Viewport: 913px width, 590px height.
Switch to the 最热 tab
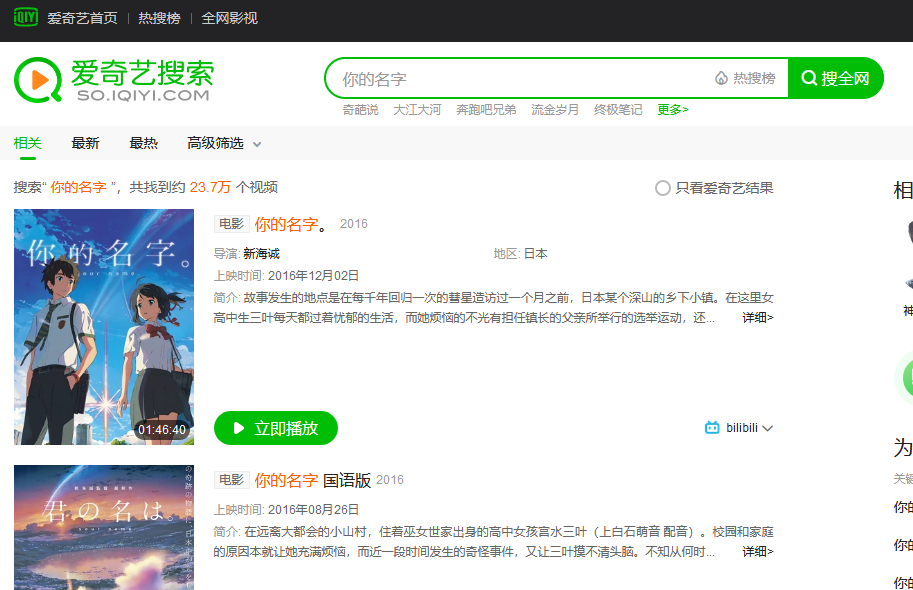click(x=143, y=143)
